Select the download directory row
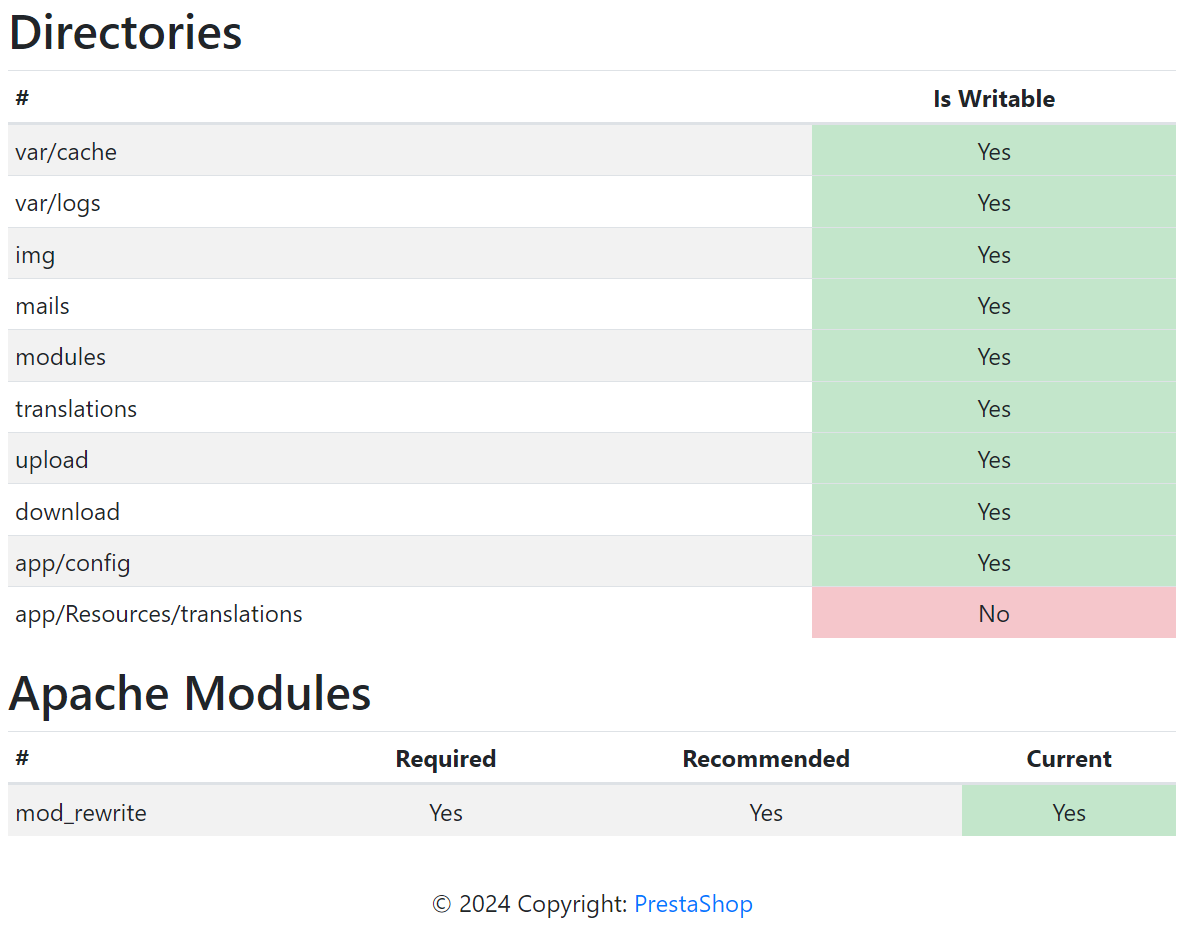 click(68, 512)
